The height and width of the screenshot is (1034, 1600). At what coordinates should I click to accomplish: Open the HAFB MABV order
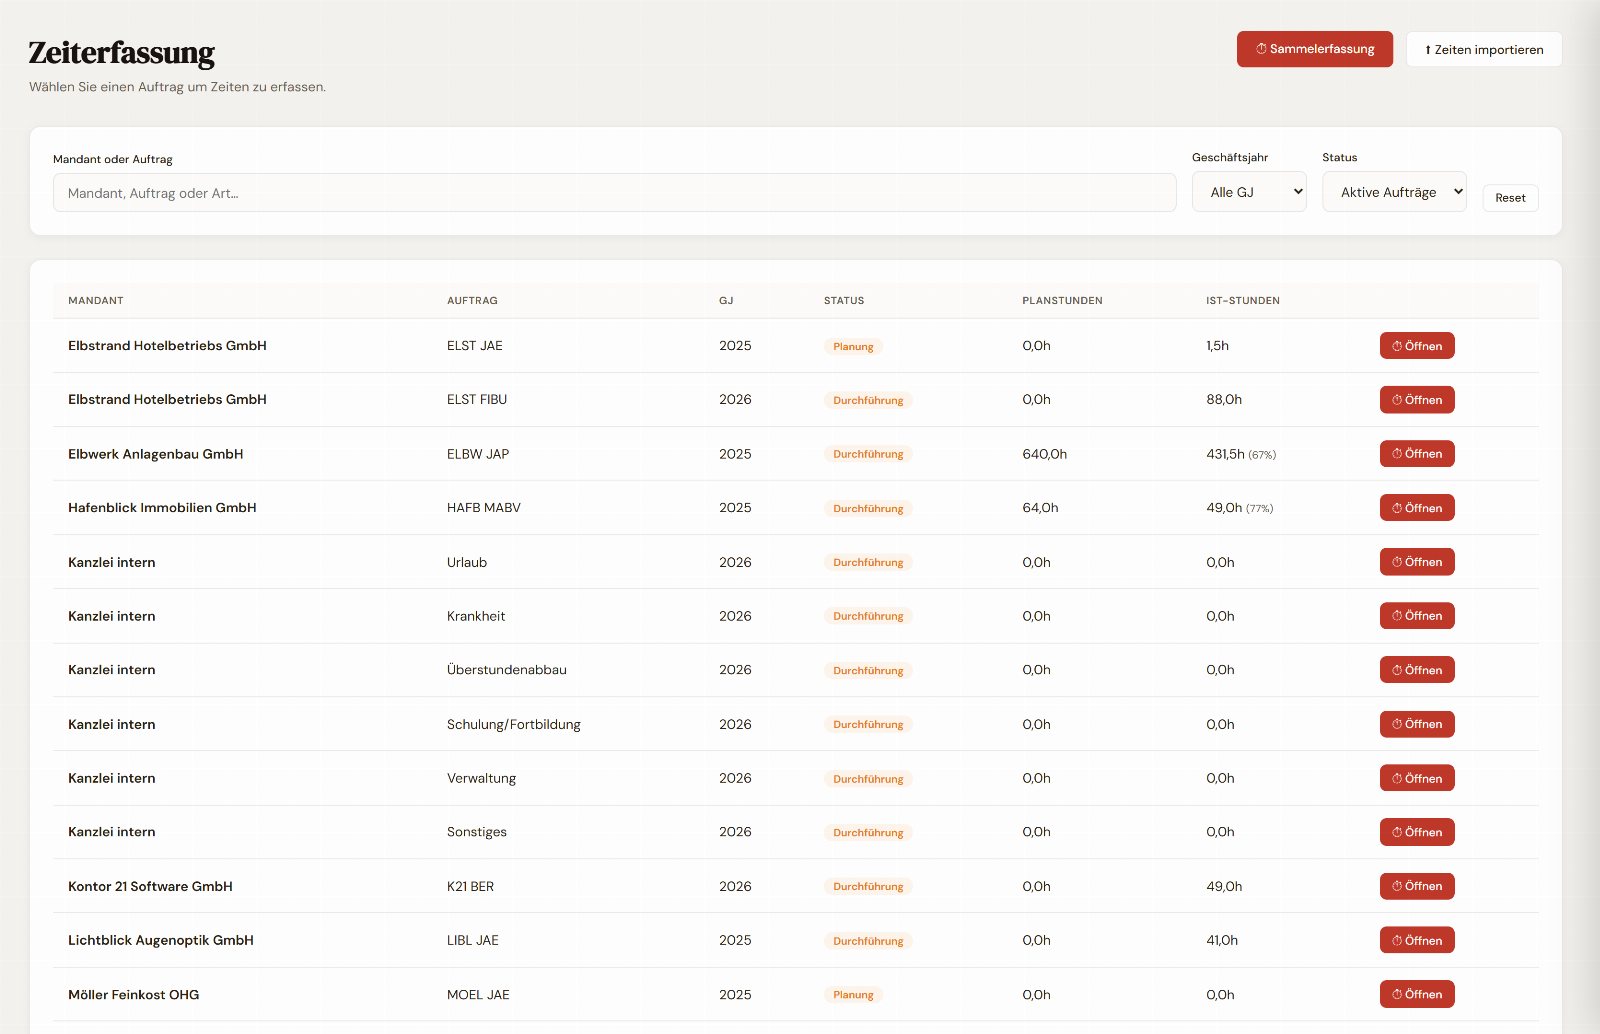[x=1417, y=508]
